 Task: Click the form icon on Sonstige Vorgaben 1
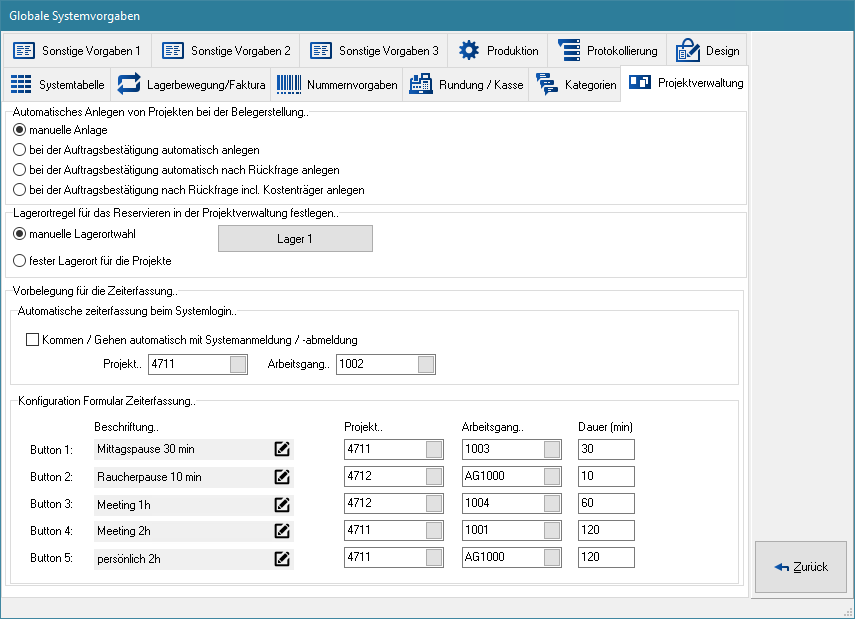click(x=24, y=50)
